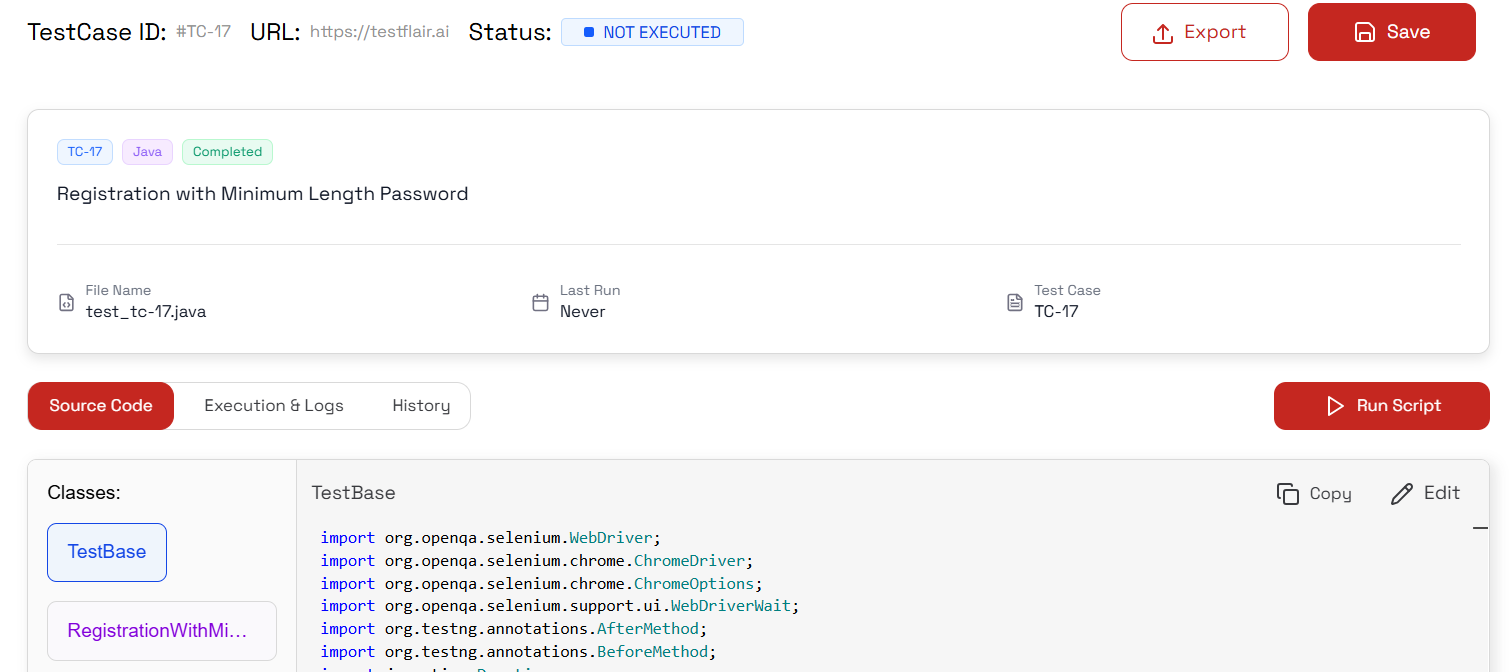Image resolution: width=1509 pixels, height=672 pixels.
Task: Select the TestBase class
Action: point(107,552)
